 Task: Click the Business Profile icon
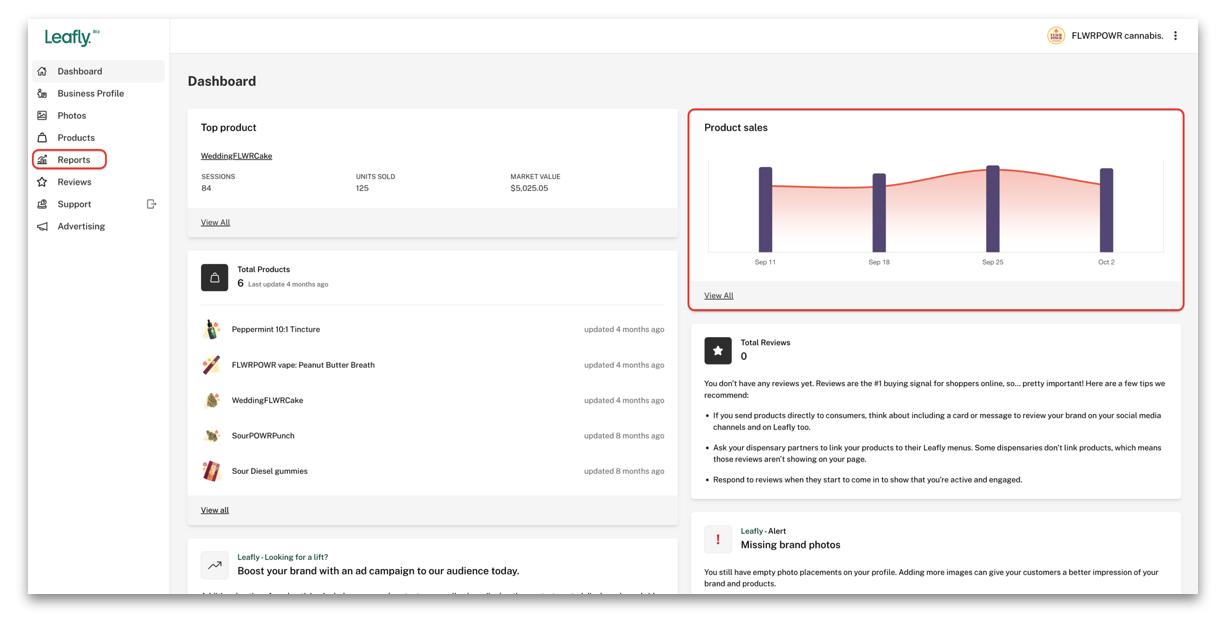coord(42,93)
